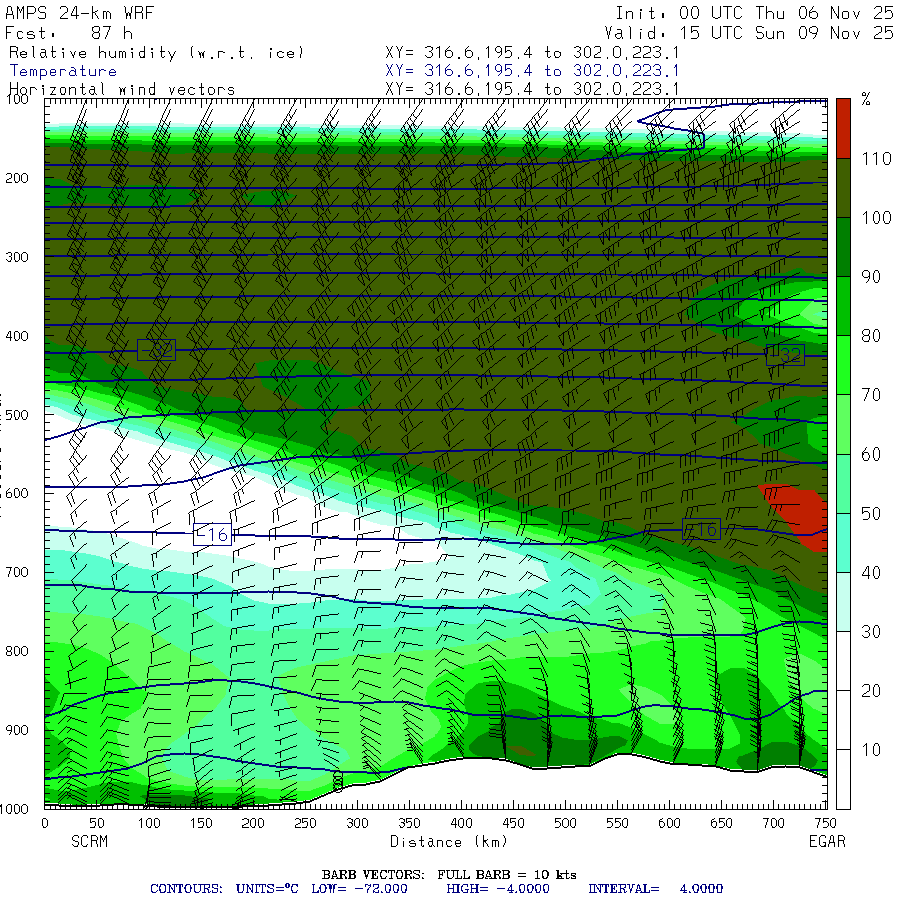Click the SCRM station label
The image size is (900, 900).
pos(90,841)
